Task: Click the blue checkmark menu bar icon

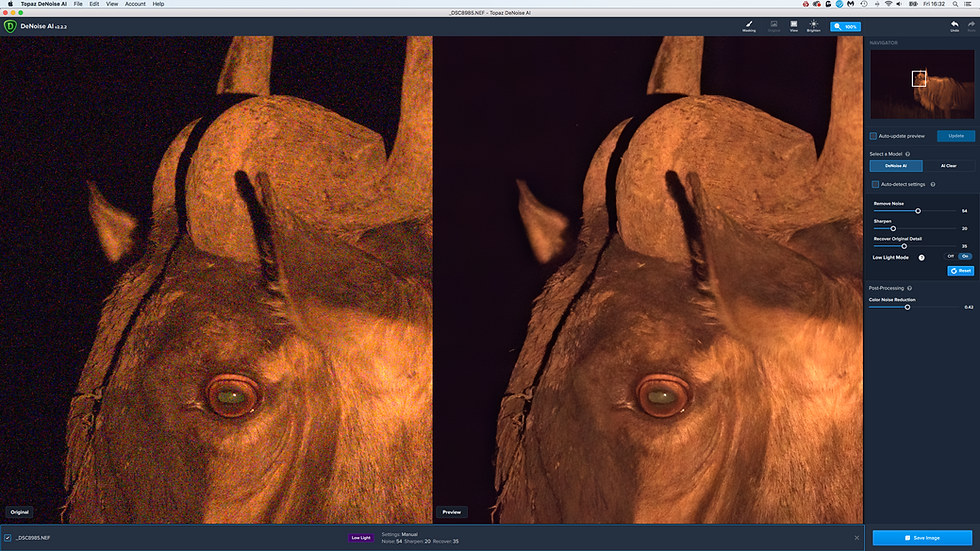Action: click(x=839, y=4)
